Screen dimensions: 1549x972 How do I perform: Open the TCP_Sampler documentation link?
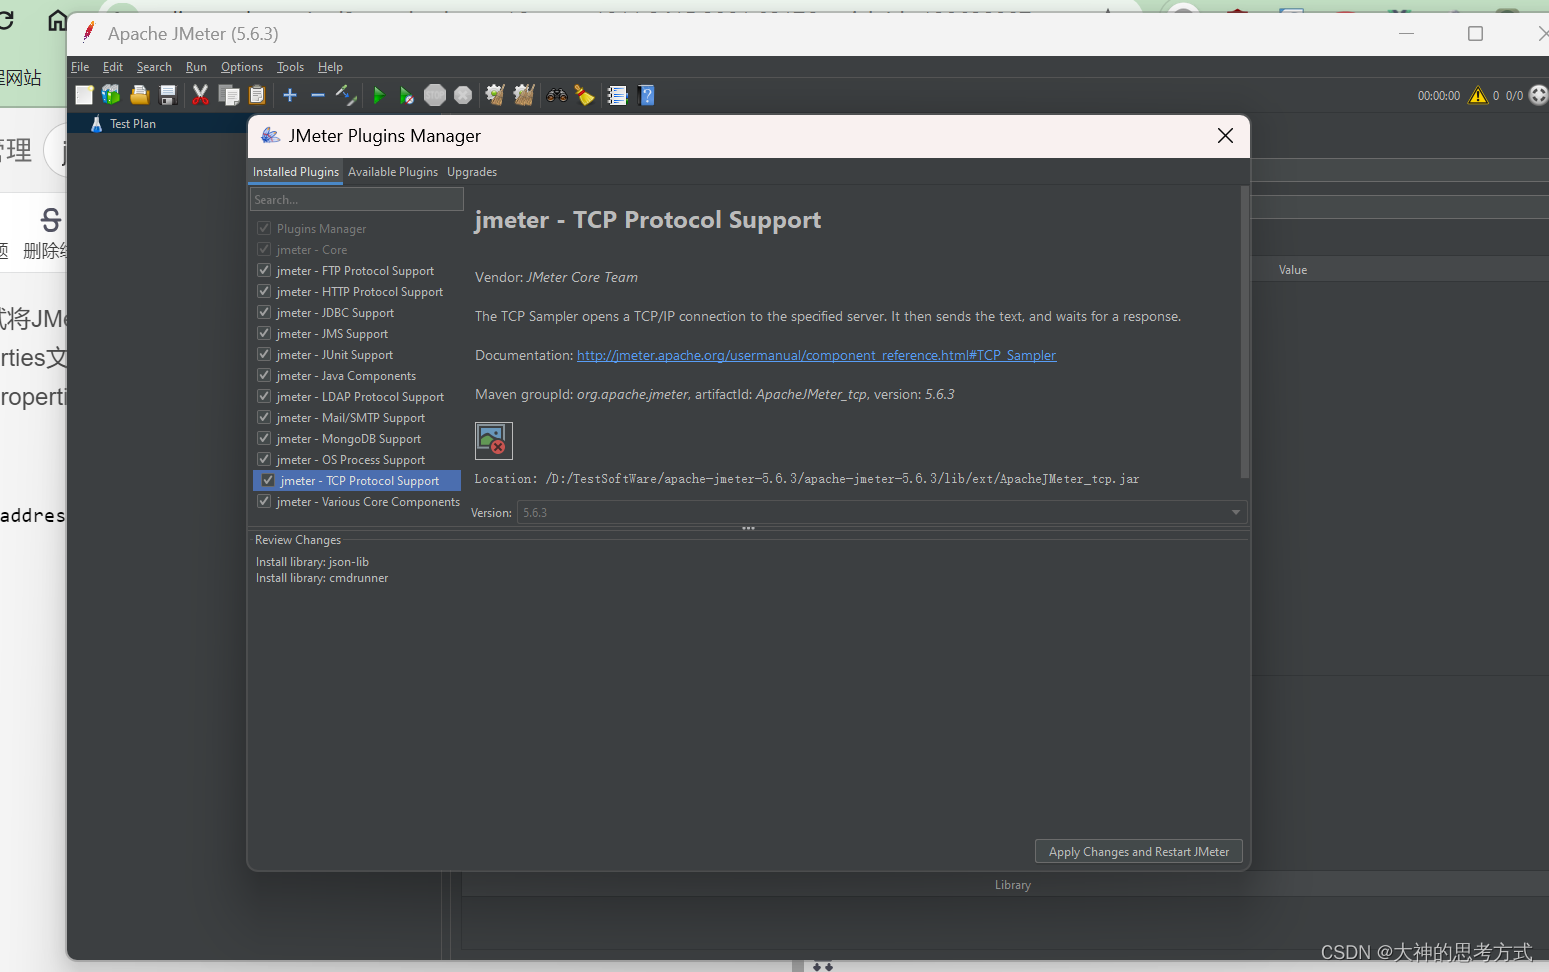816,355
